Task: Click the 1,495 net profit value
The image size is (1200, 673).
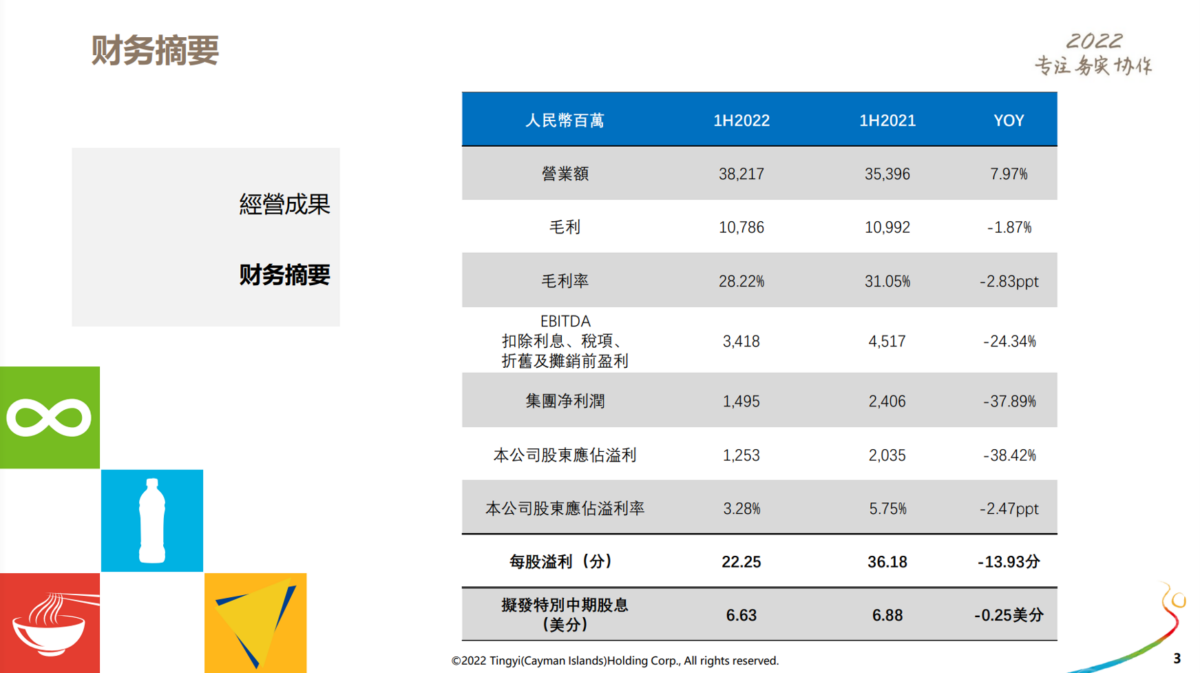Action: (x=741, y=401)
